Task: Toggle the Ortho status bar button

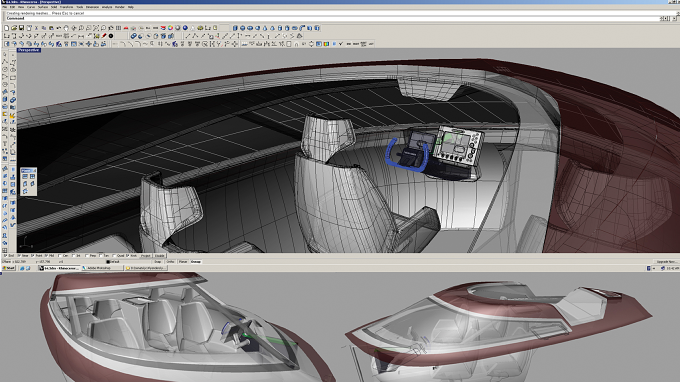Action: point(170,262)
